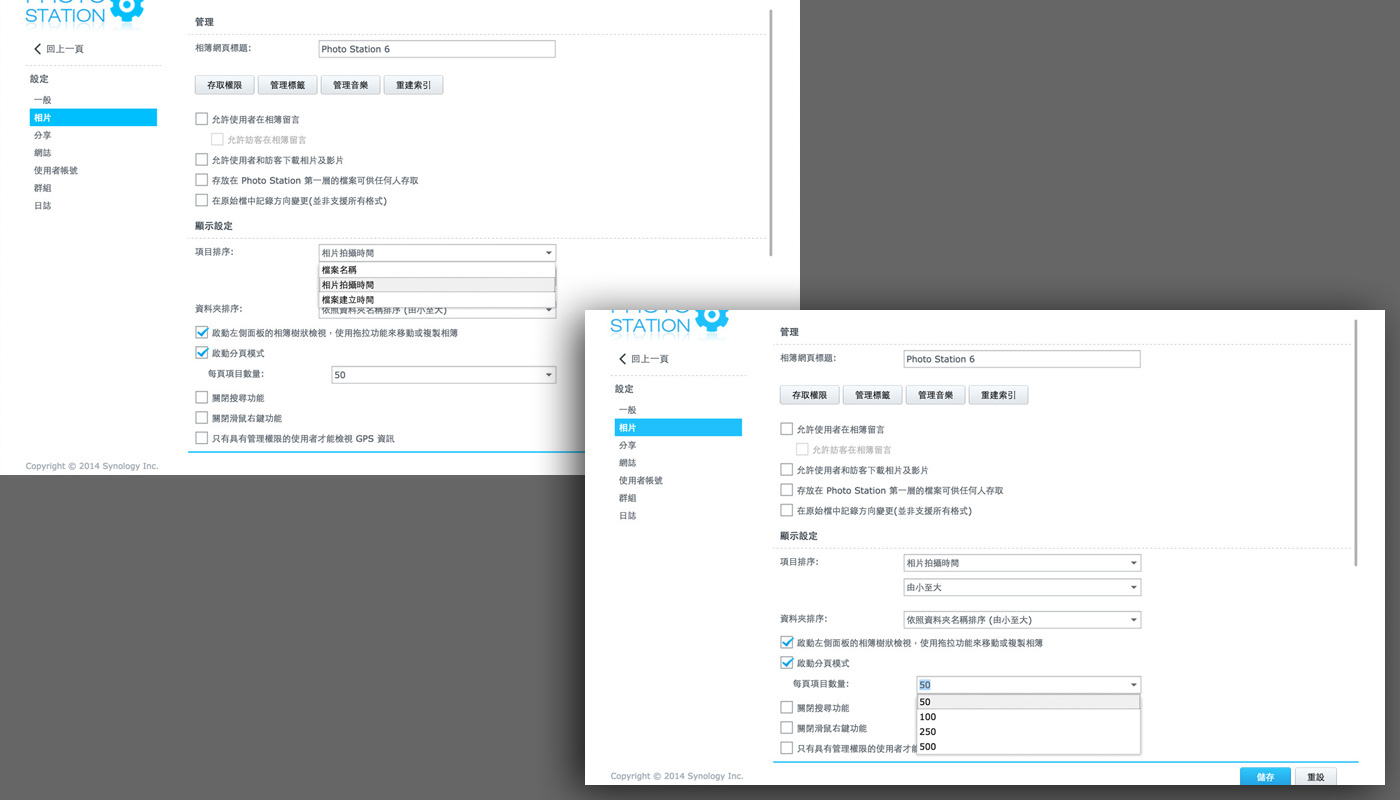Screen dimensions: 1400x800
Task: Click the 重設 reset button
Action: (x=1315, y=777)
